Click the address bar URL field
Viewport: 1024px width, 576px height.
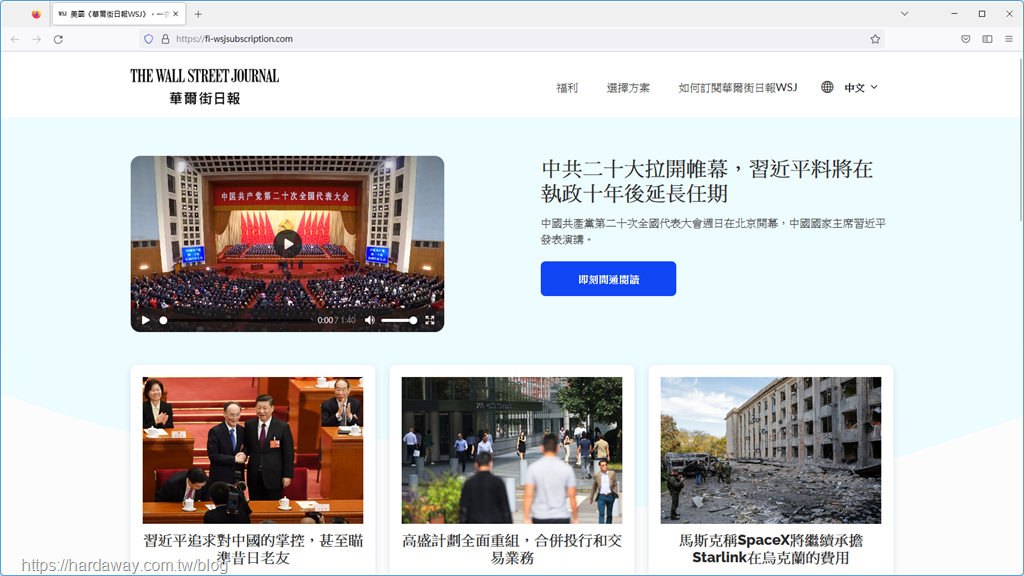click(513, 39)
